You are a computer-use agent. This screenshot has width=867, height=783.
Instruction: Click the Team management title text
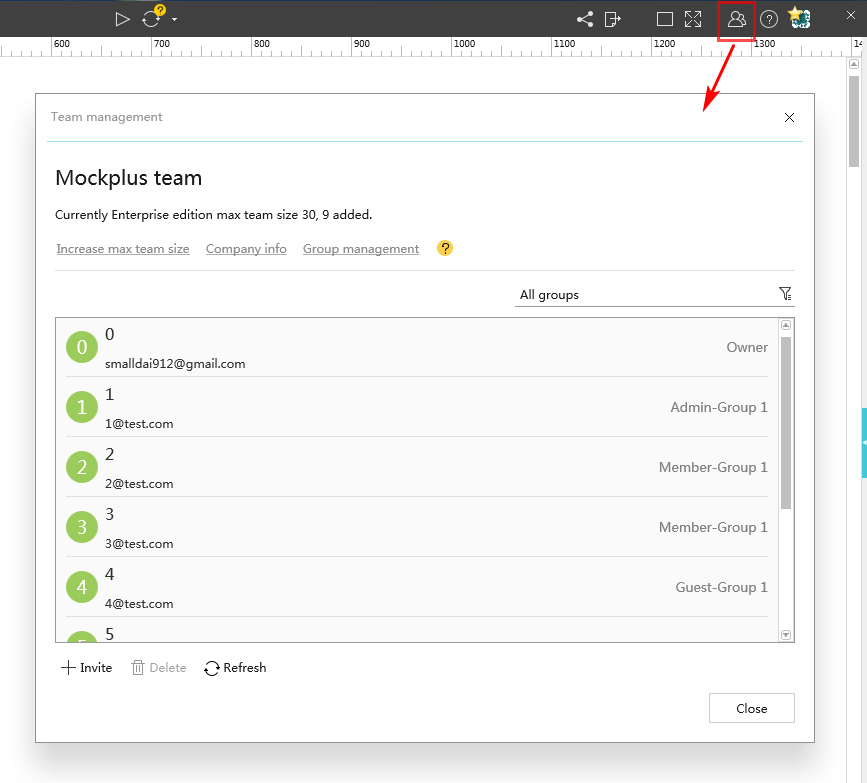[107, 117]
